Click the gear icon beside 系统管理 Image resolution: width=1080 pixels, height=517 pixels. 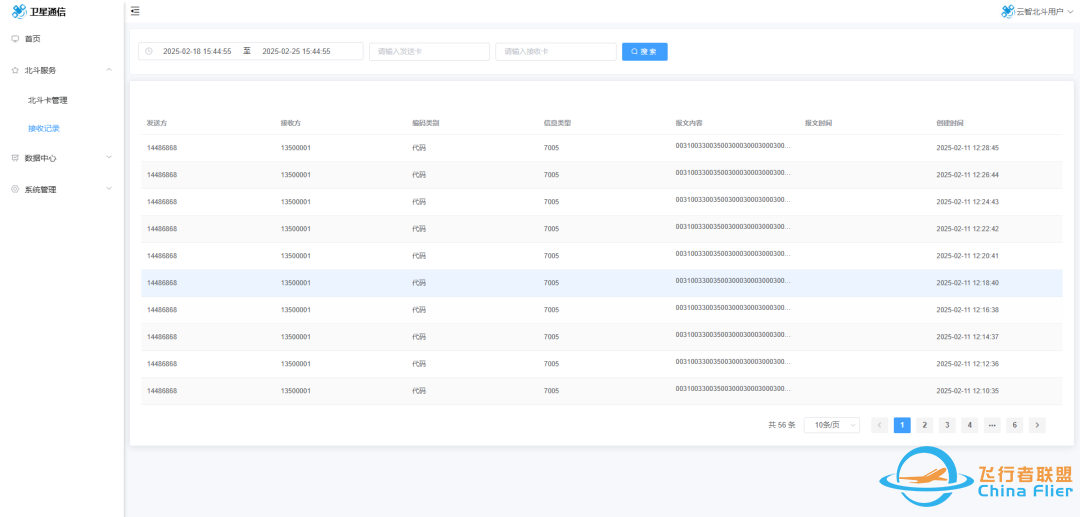[15, 189]
